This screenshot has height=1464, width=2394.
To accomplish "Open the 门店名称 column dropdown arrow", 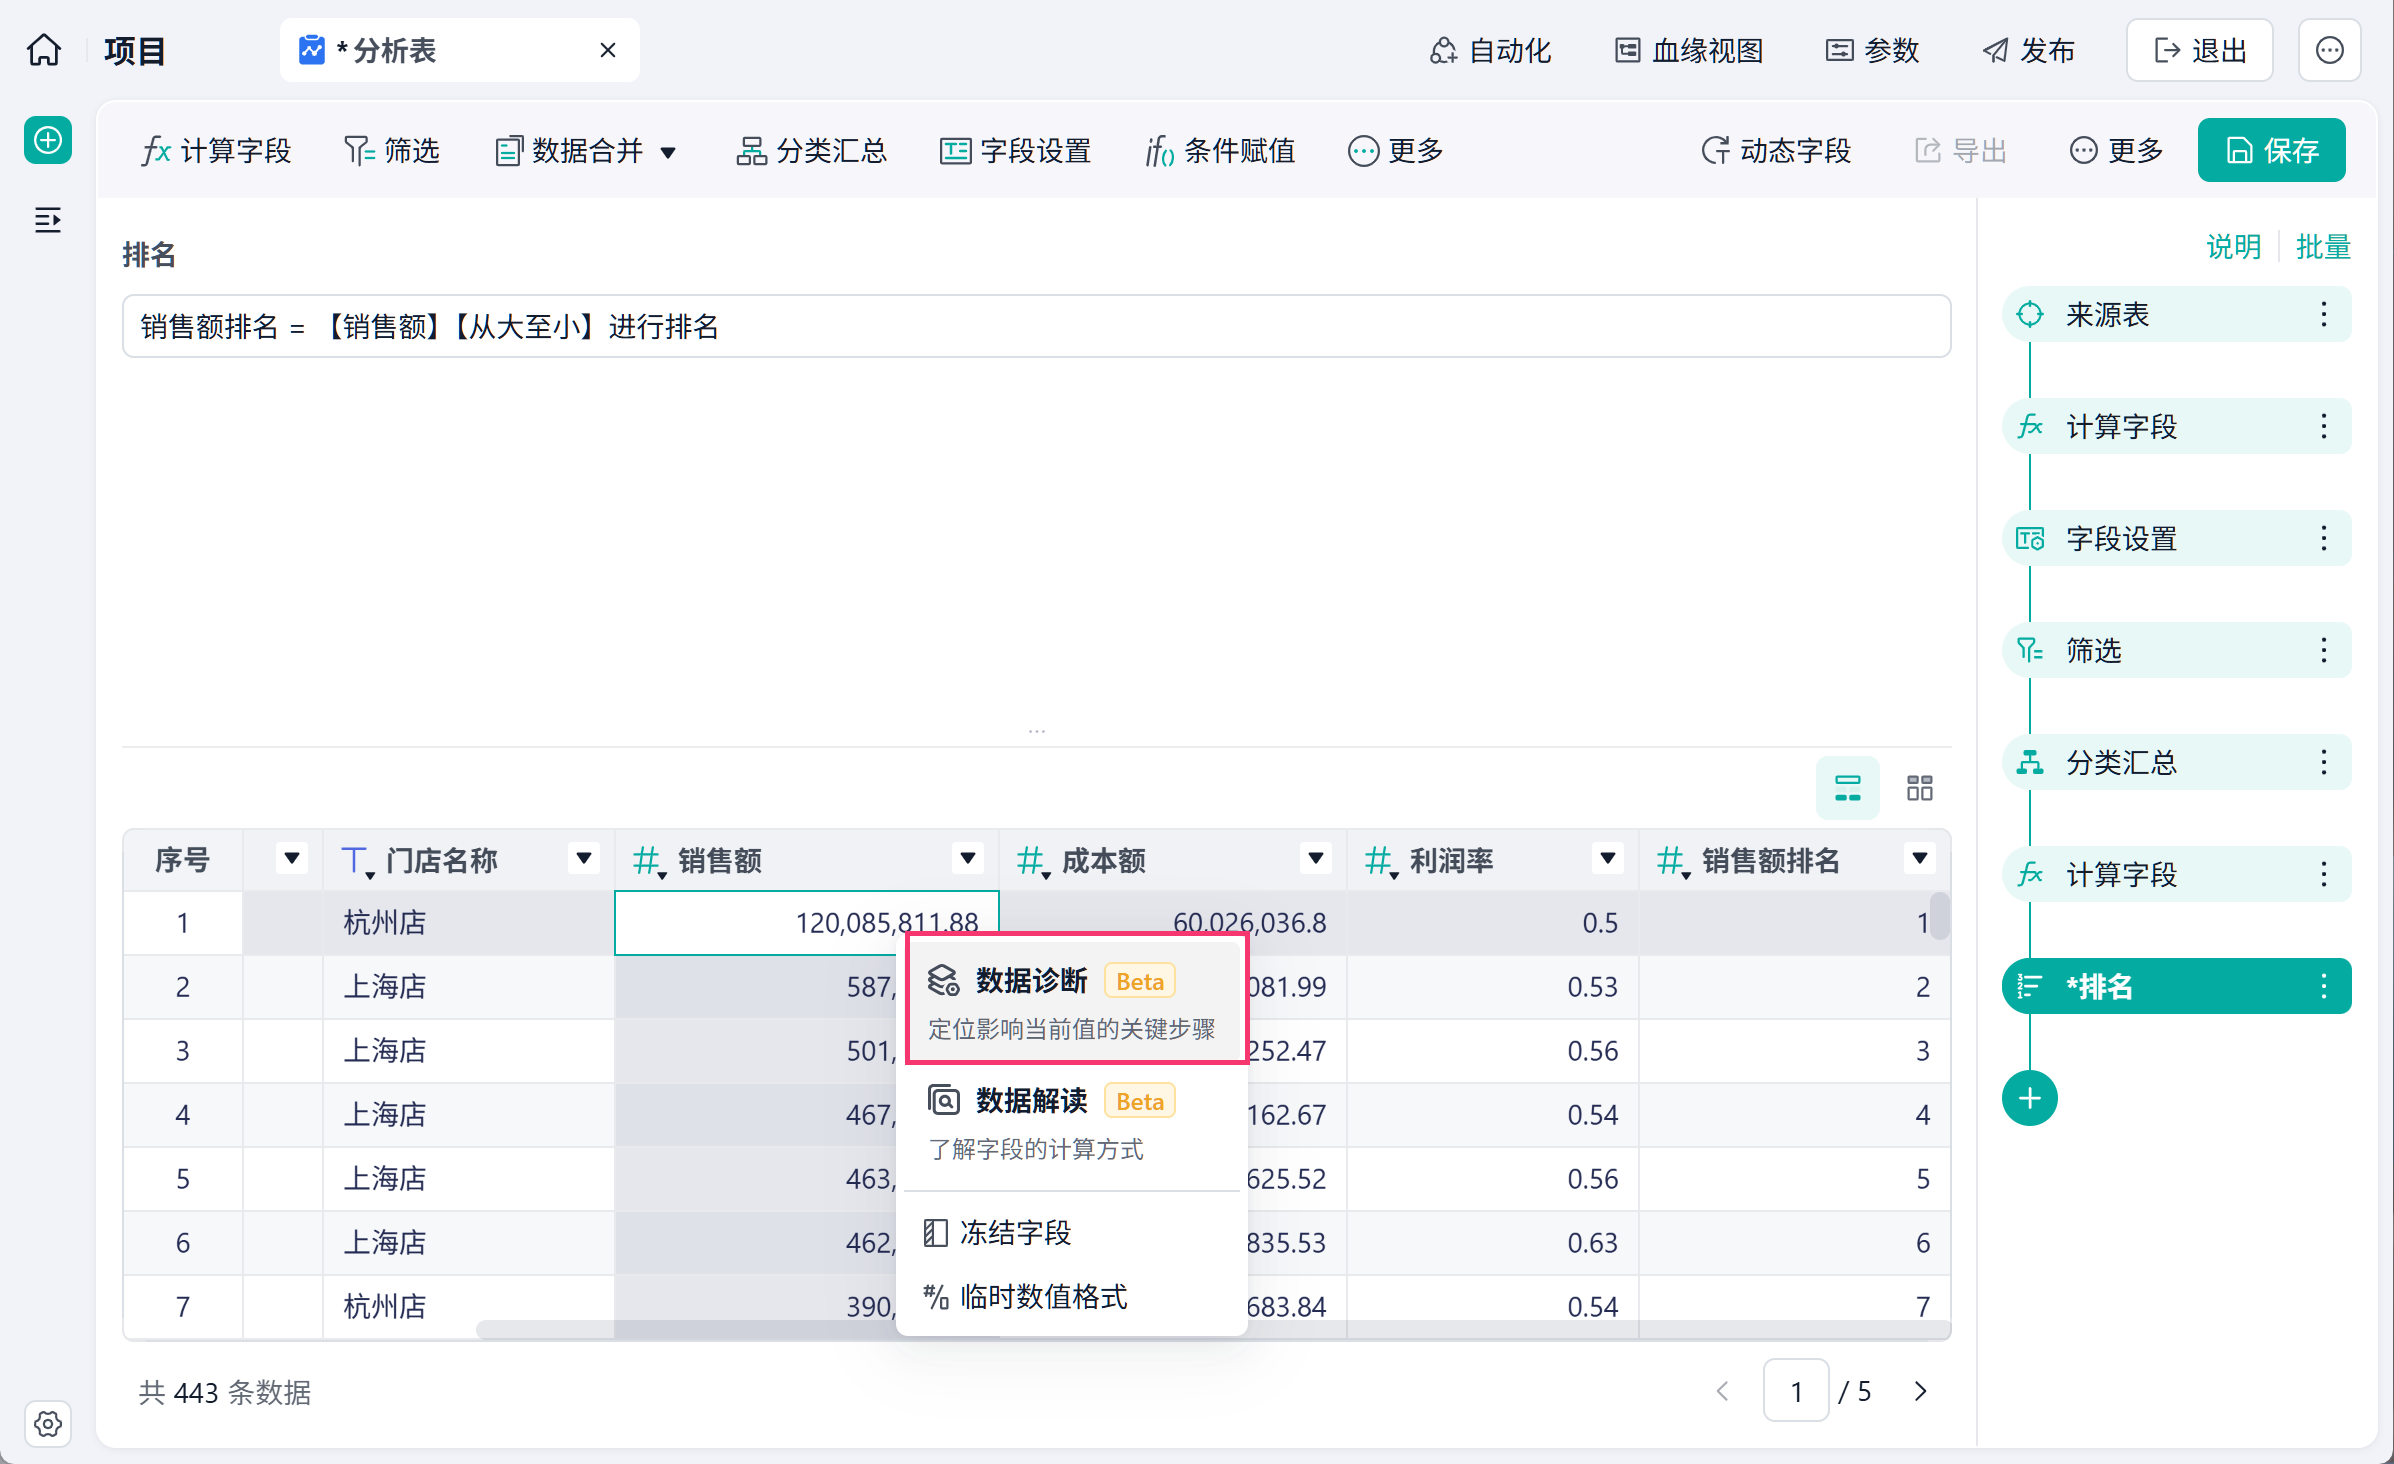I will [x=583, y=858].
